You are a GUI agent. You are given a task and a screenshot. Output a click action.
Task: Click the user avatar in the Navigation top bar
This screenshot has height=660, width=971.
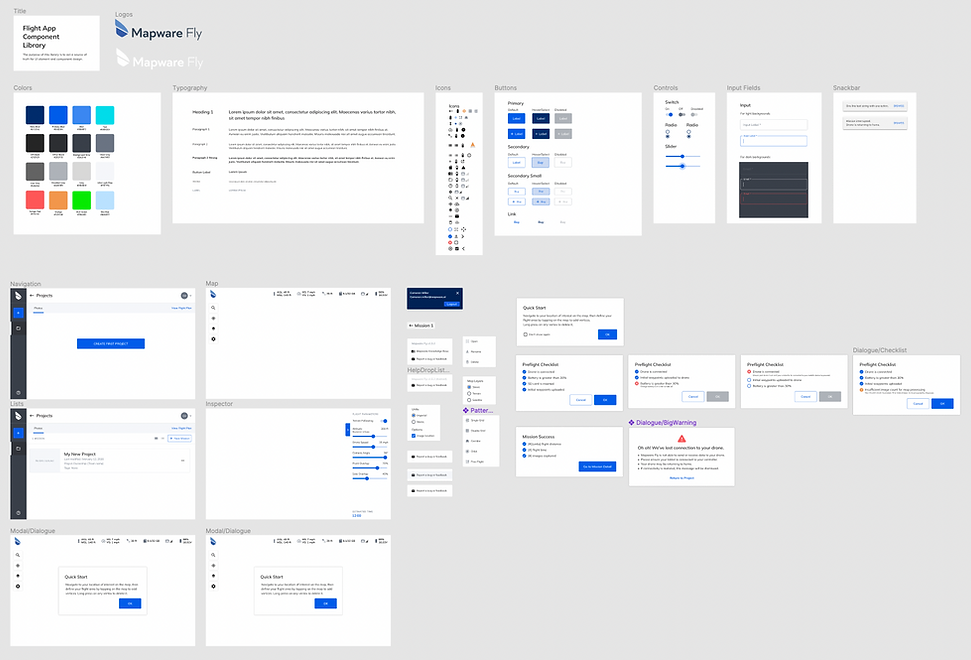click(183, 295)
